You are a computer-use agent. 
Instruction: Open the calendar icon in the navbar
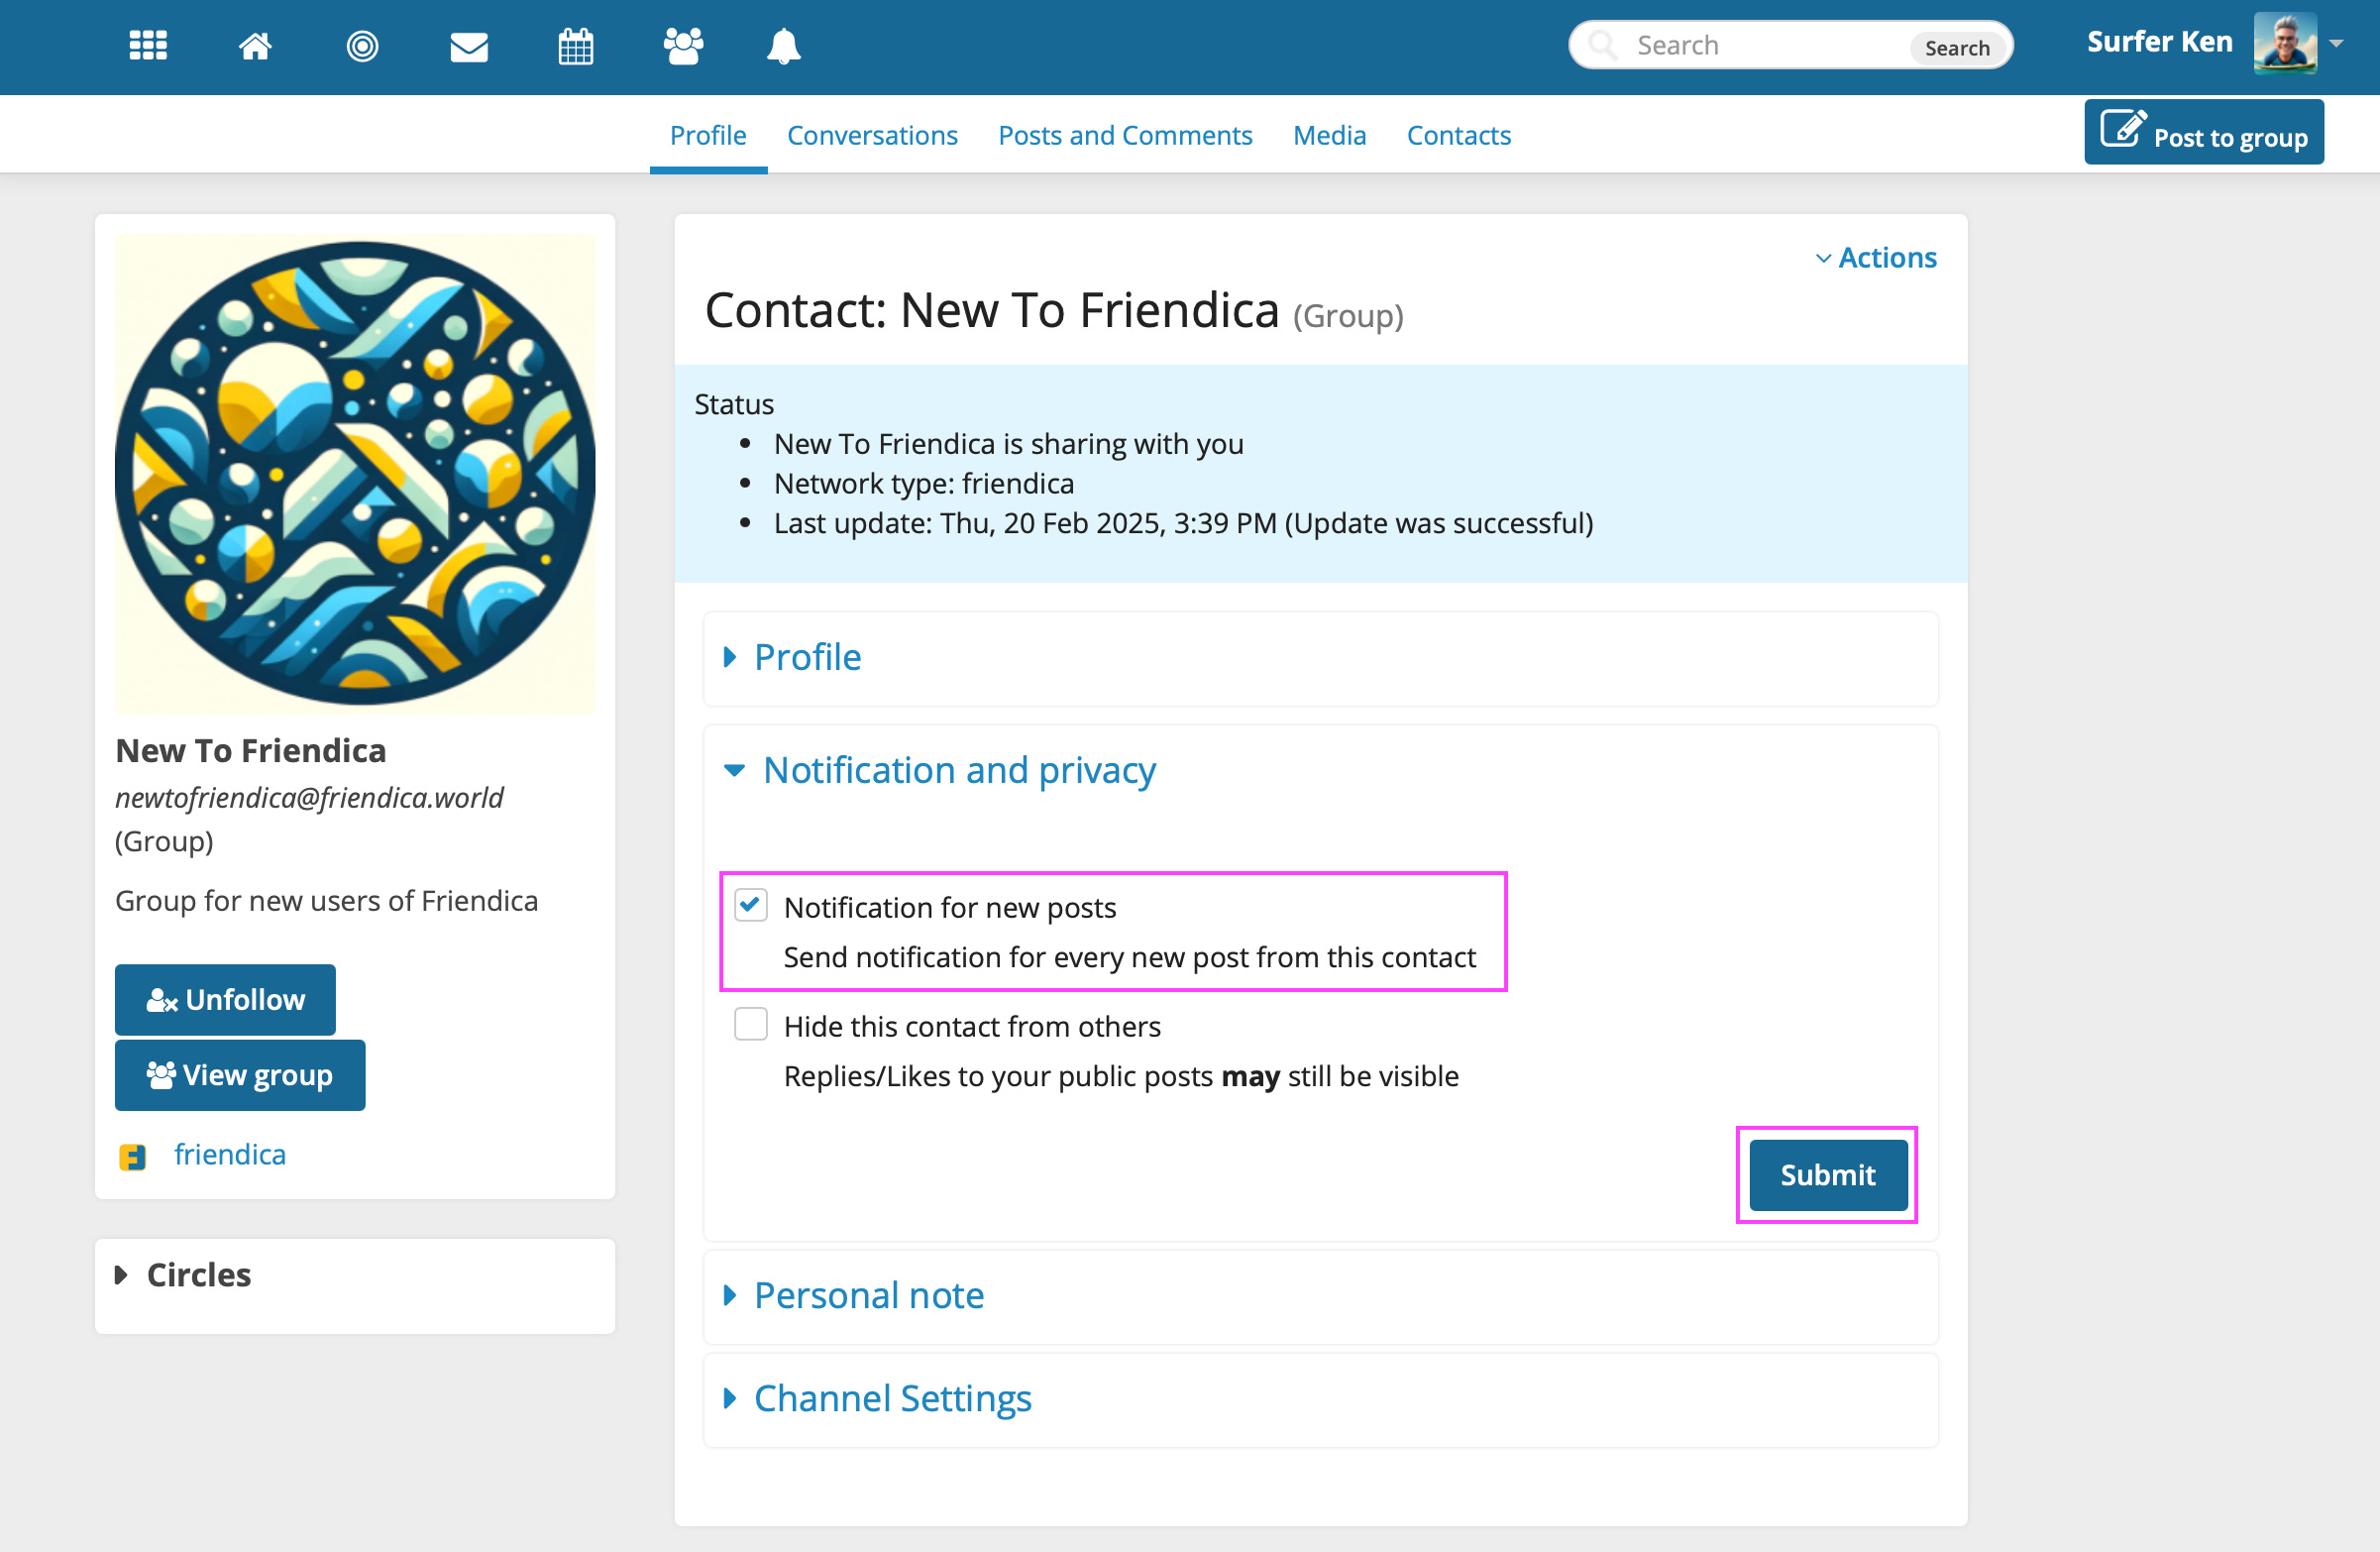tap(576, 46)
